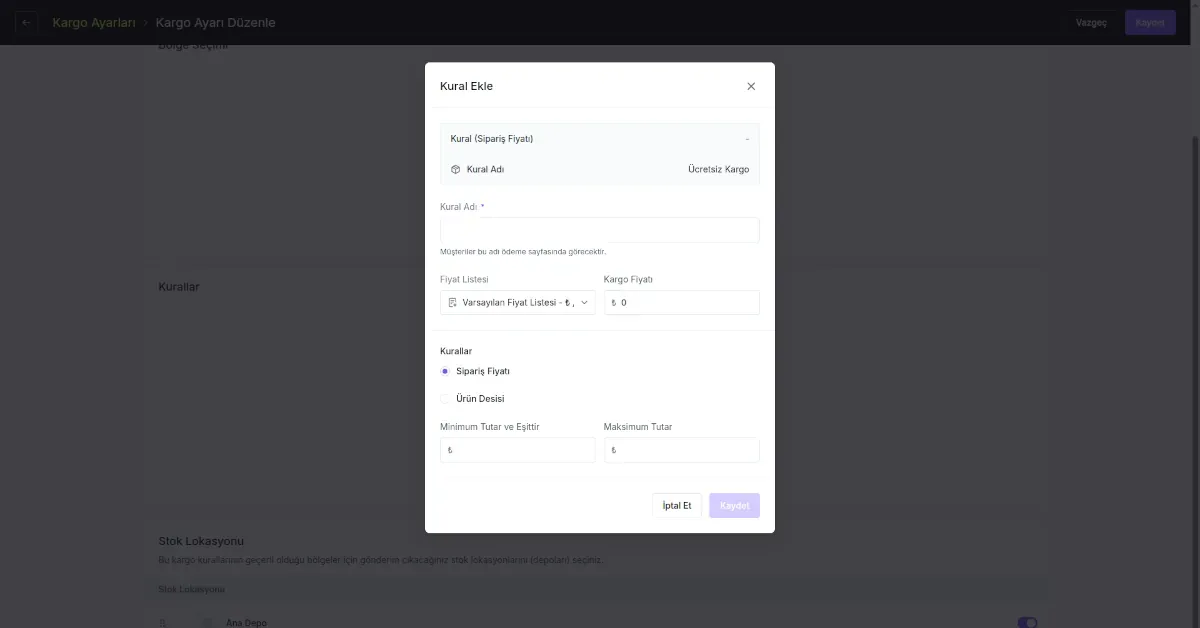Click the Maksimum Tutar input field
Image resolution: width=1200 pixels, height=628 pixels.
coord(685,450)
